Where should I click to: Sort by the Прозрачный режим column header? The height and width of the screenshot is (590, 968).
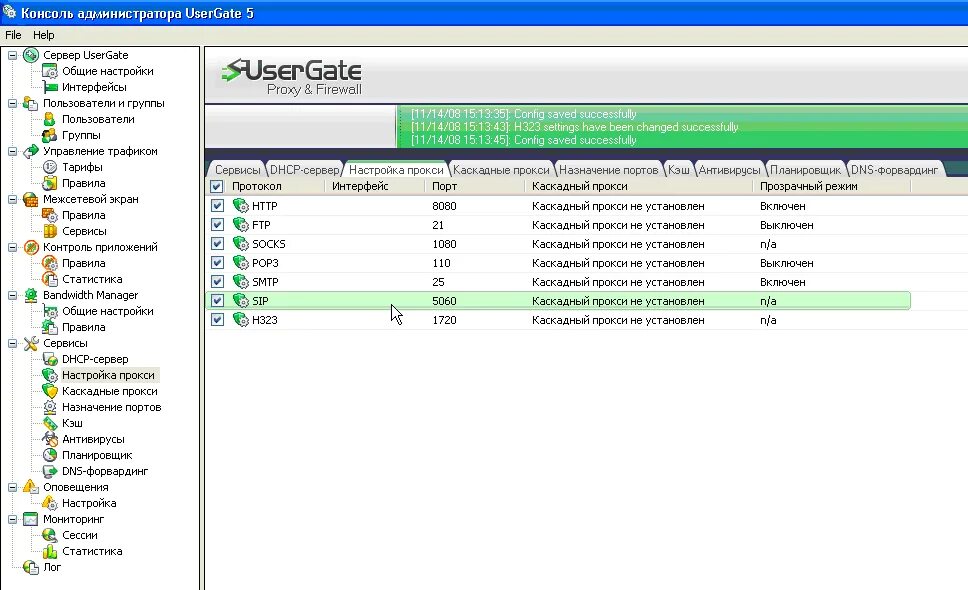(832, 186)
